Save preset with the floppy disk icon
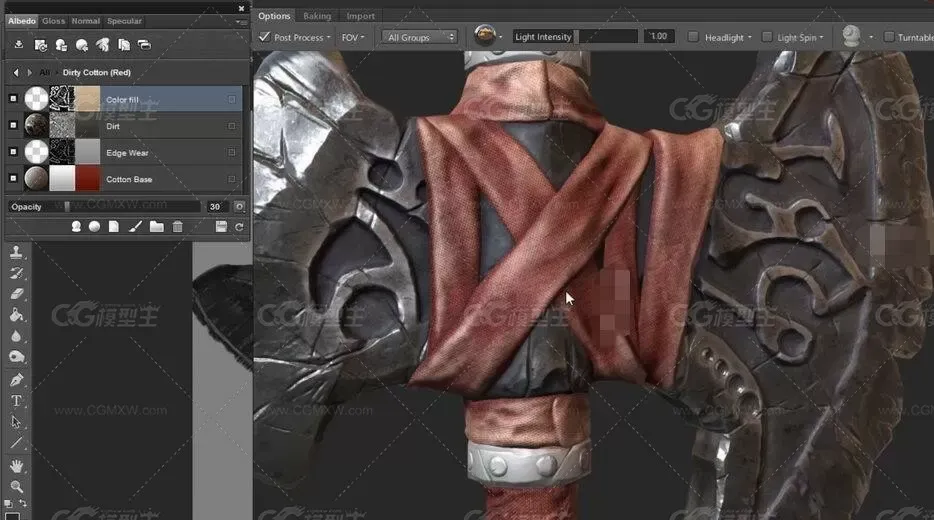 click(221, 226)
